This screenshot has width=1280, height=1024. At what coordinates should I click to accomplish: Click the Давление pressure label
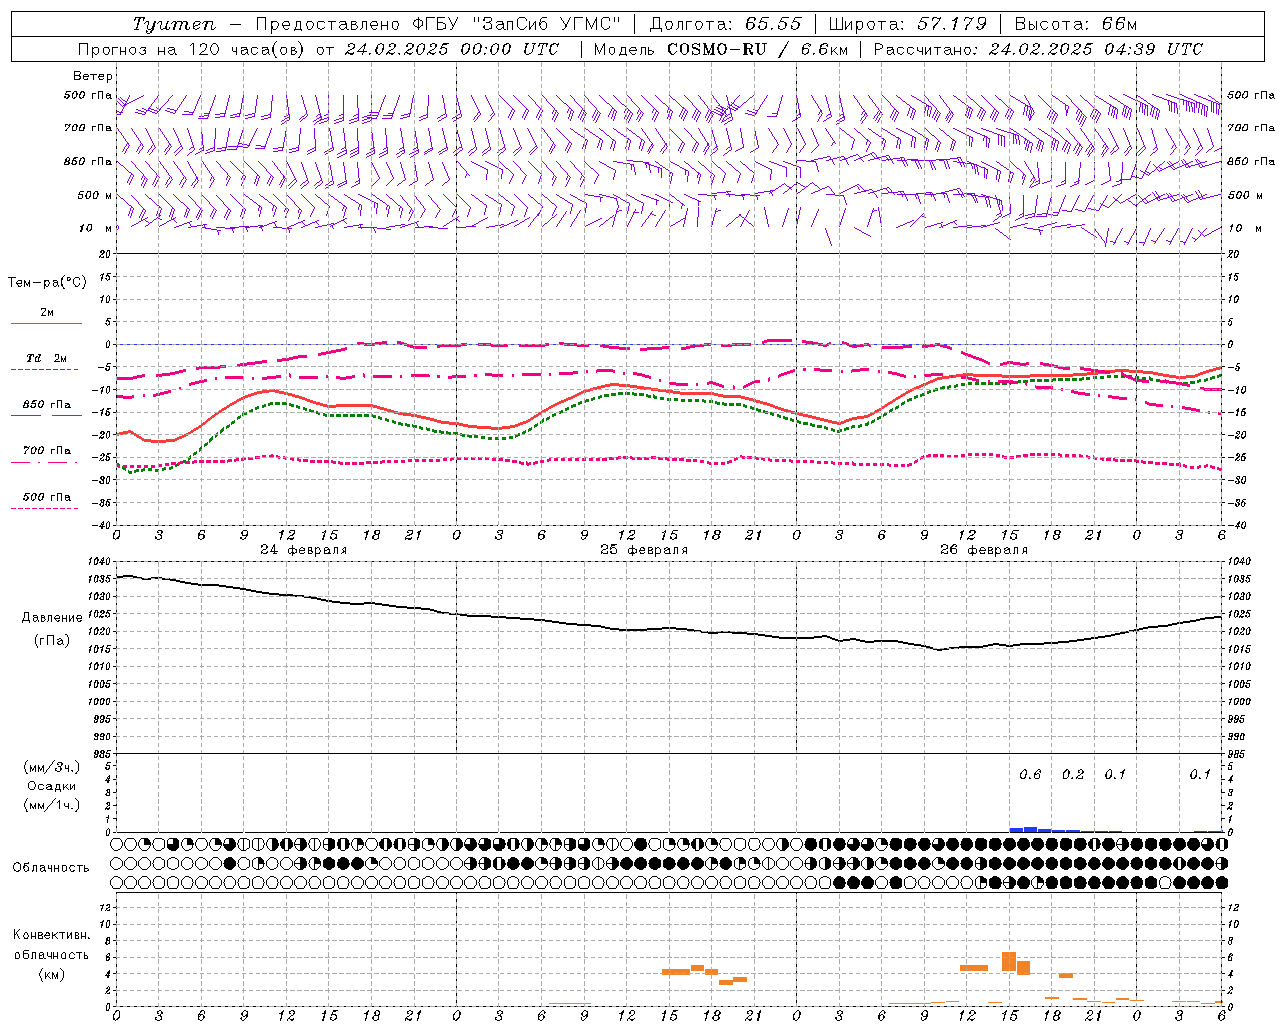click(x=51, y=618)
